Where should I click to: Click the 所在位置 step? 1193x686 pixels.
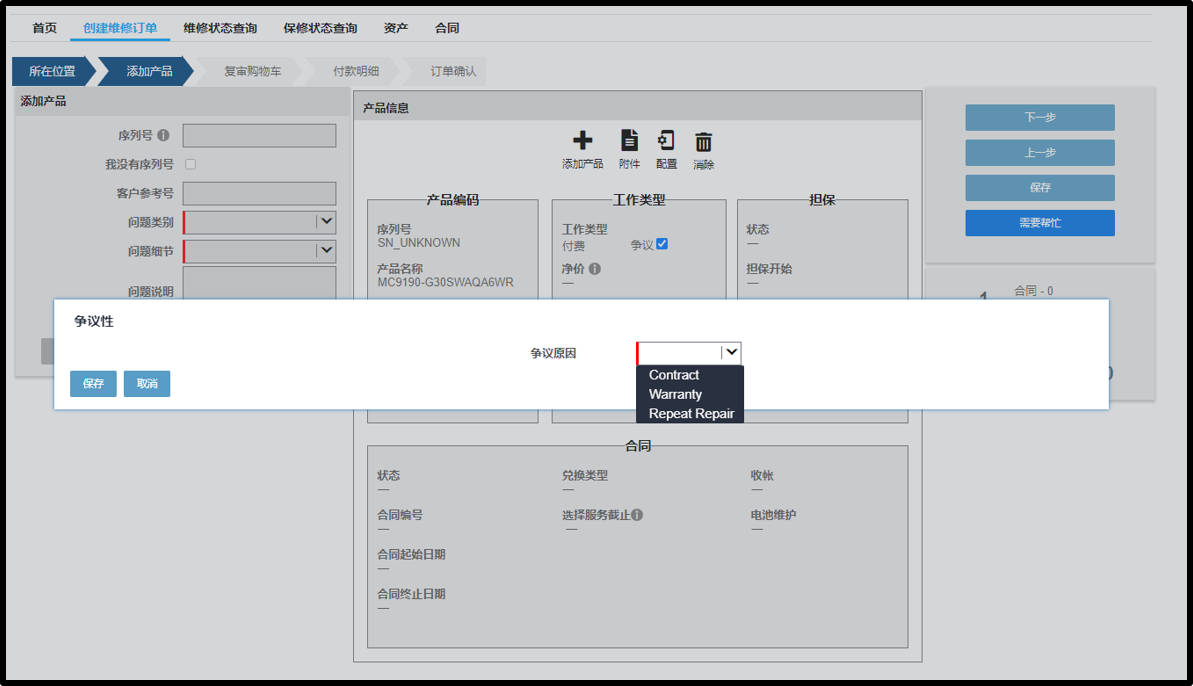click(52, 71)
